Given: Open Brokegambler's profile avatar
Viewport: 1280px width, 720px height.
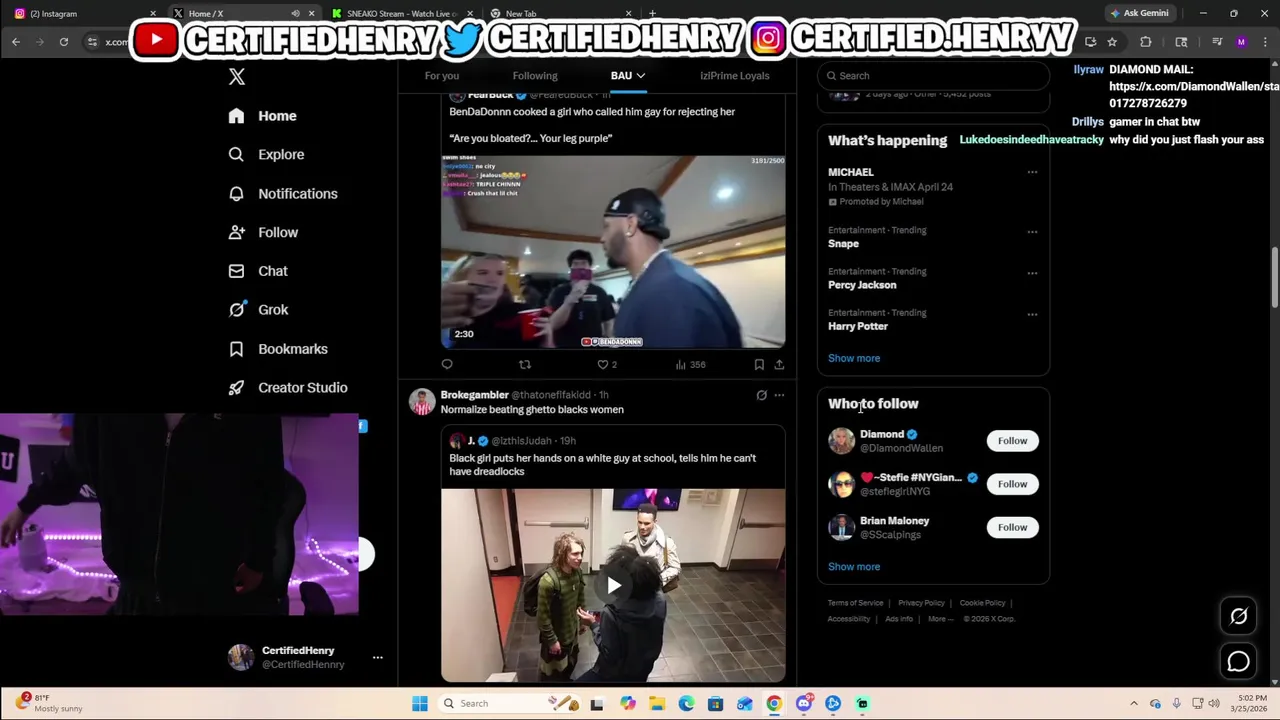Looking at the screenshot, I should click(x=422, y=402).
